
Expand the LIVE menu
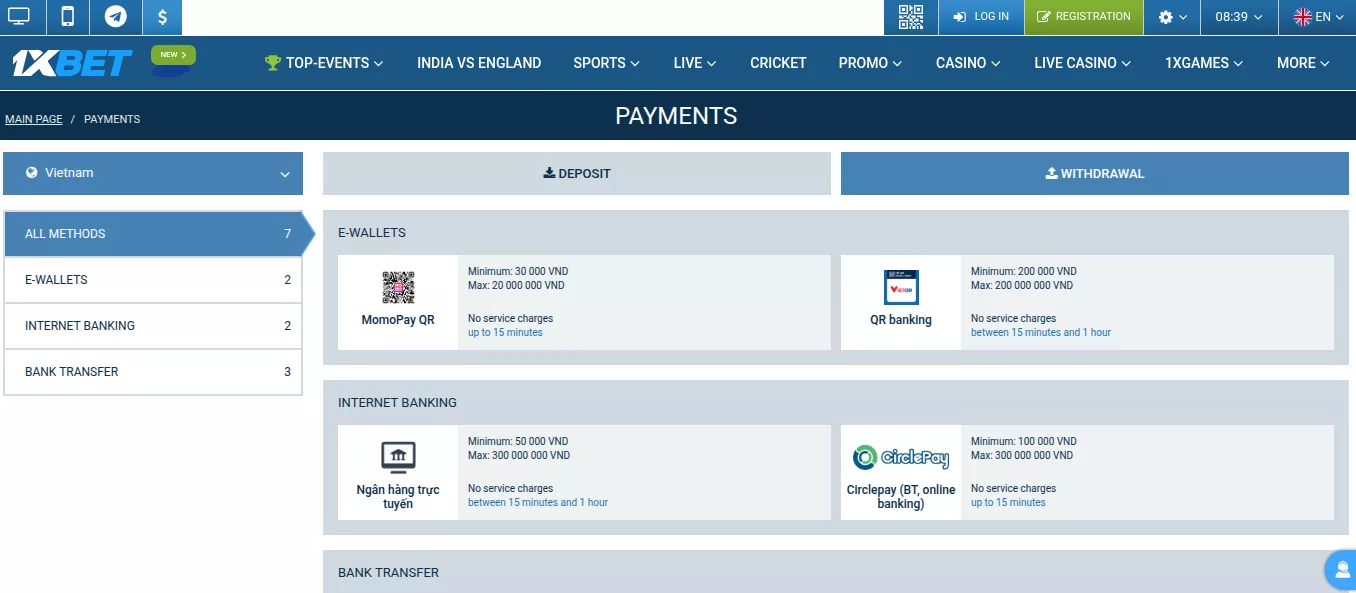(695, 63)
